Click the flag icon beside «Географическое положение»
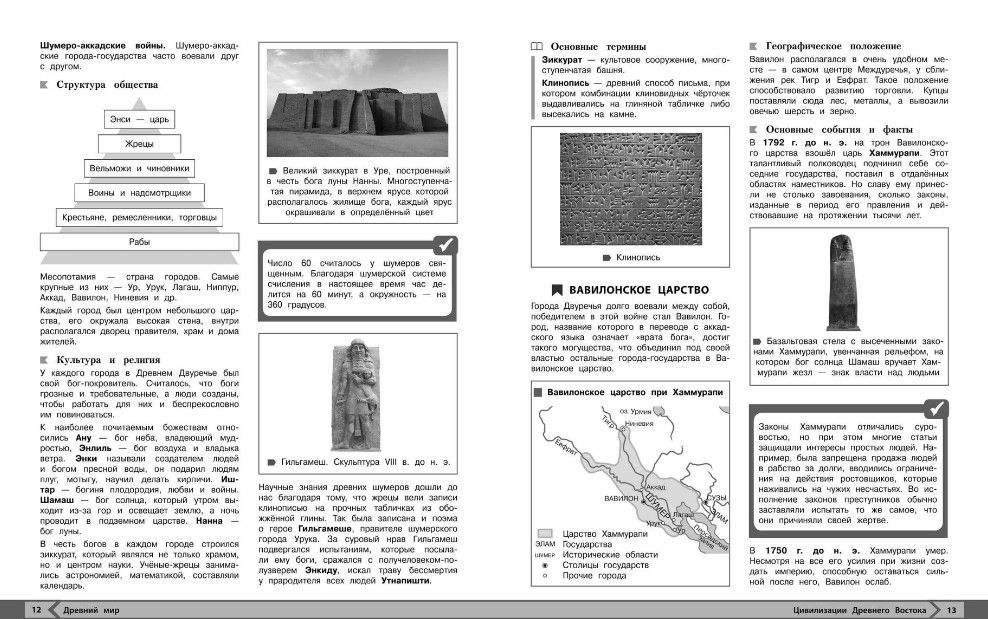Screen dimensions: 988x619 (755, 46)
